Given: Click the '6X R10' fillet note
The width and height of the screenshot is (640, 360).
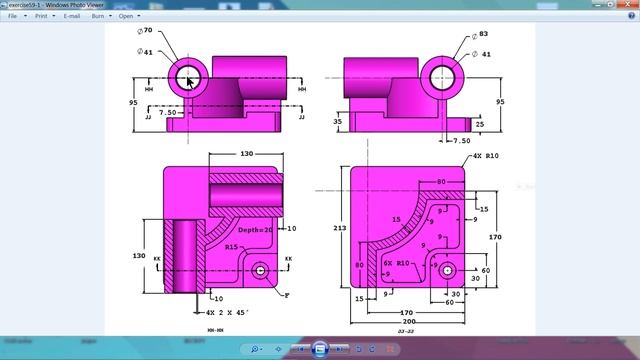Looking at the screenshot, I should [x=396, y=263].
